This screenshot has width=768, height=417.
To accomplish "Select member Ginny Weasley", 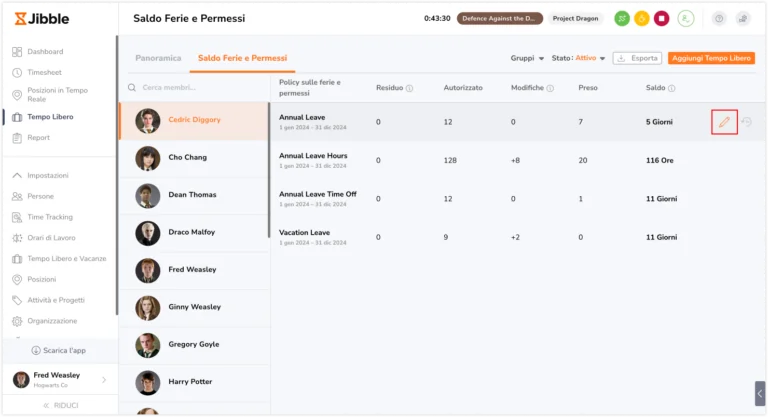I will pos(194,308).
